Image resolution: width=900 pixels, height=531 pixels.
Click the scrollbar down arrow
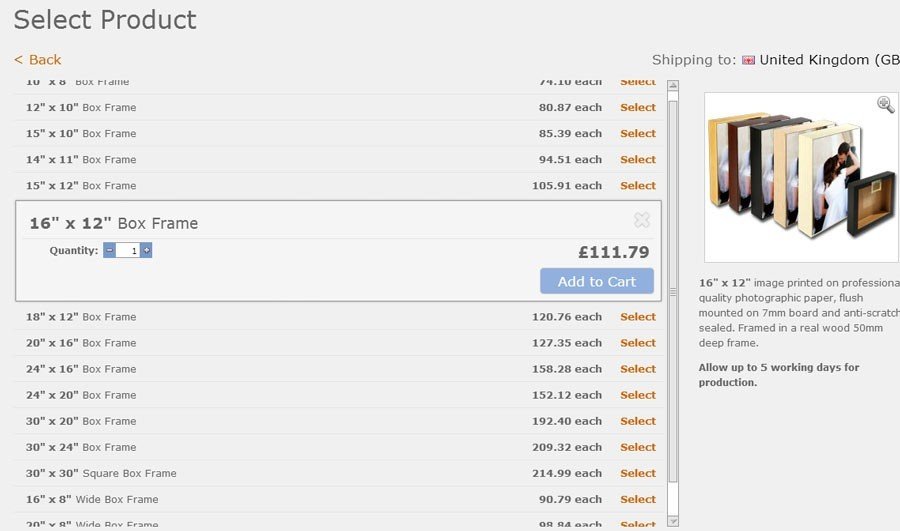coord(673,521)
